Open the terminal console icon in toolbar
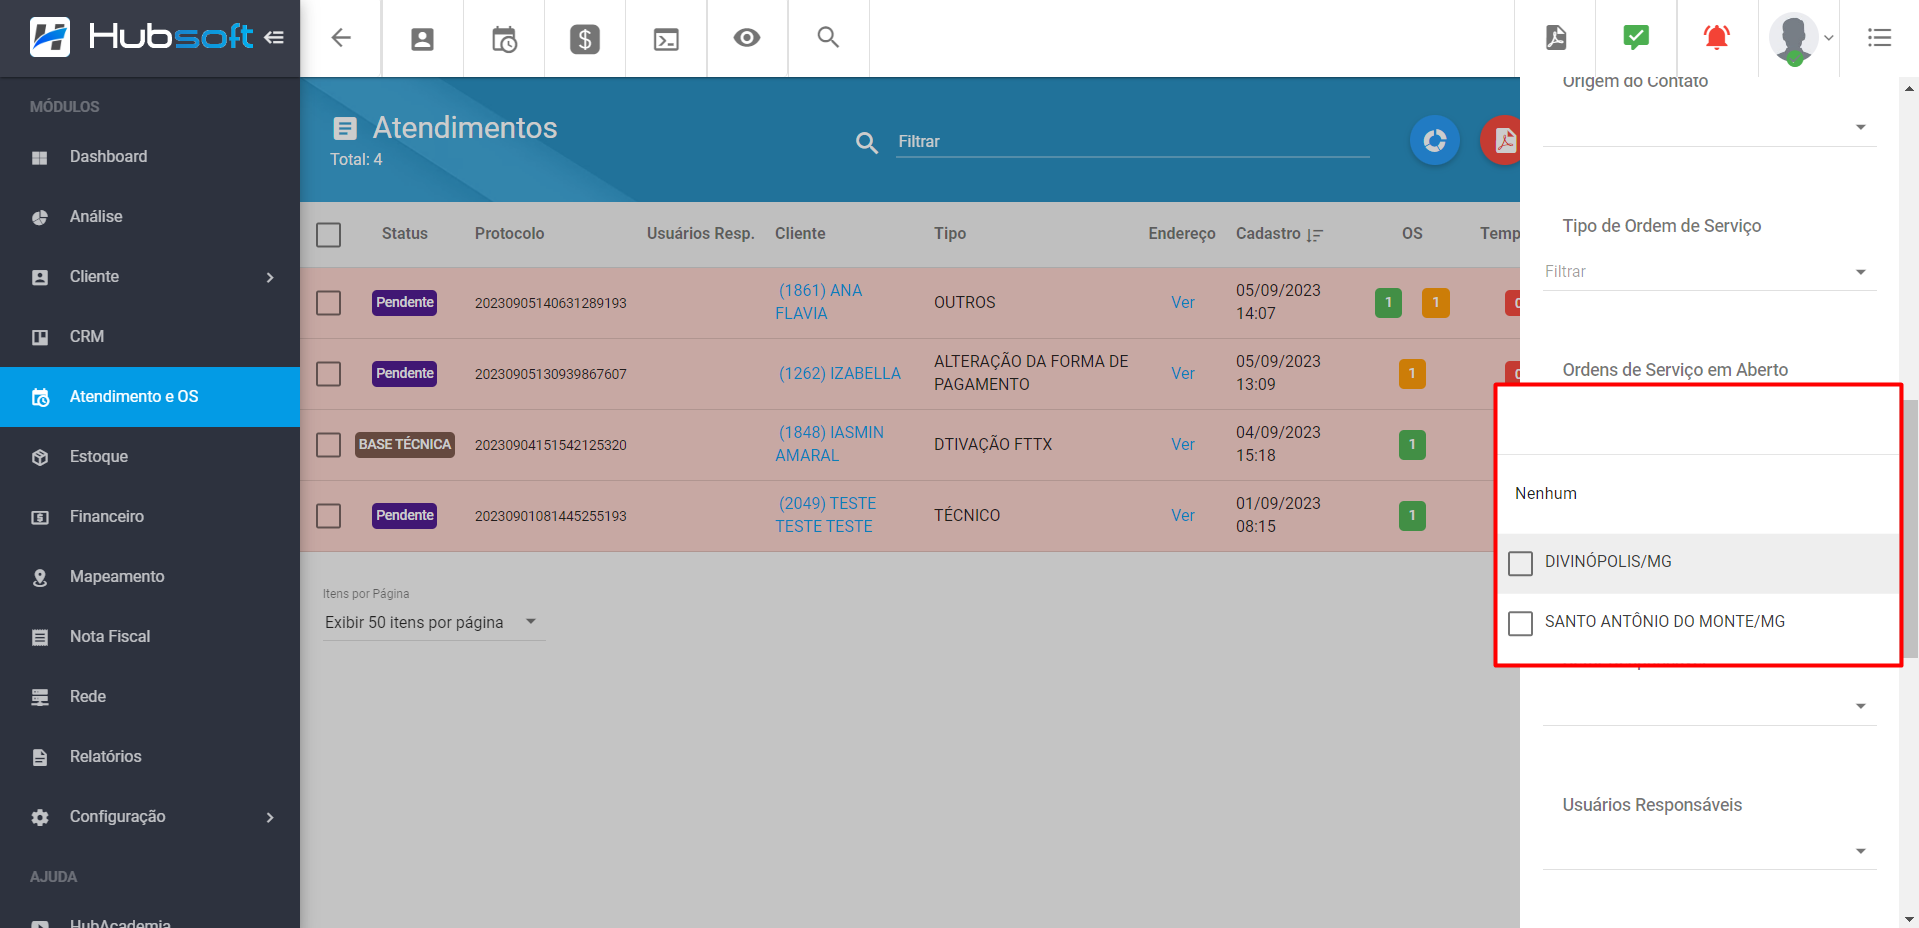 tap(666, 39)
